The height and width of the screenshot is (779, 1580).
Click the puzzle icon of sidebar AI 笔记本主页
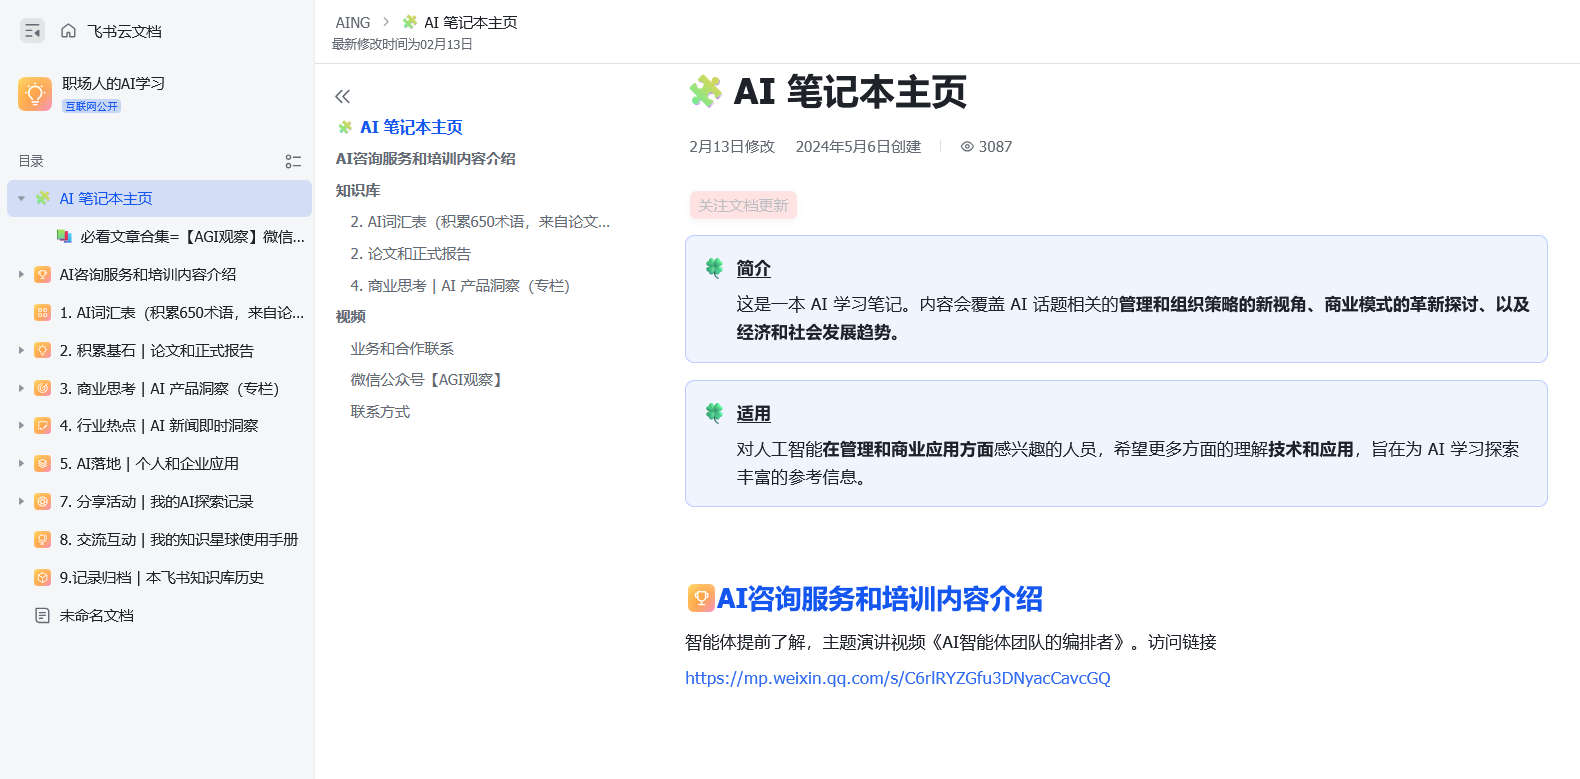[42, 198]
